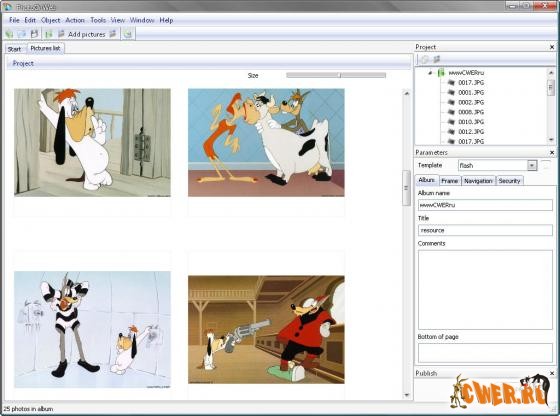Open the Help menu
This screenshot has height=416, width=560.
point(166,20)
